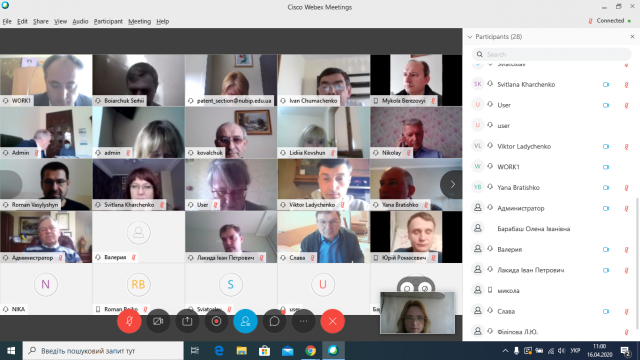The width and height of the screenshot is (640, 360).
Task: Open the share content button
Action: (x=187, y=321)
